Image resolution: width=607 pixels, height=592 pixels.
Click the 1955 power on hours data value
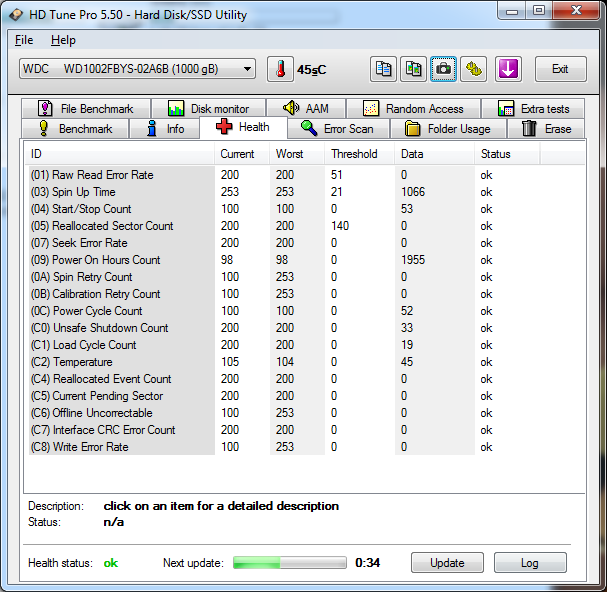point(413,260)
